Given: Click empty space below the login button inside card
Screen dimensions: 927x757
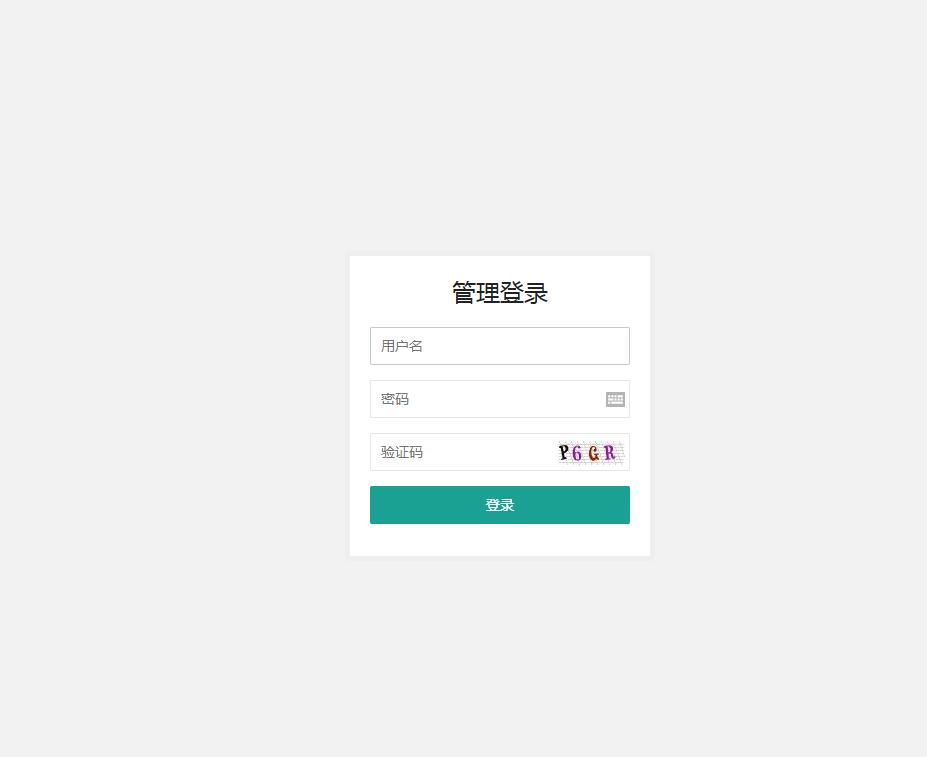Looking at the screenshot, I should [500, 540].
